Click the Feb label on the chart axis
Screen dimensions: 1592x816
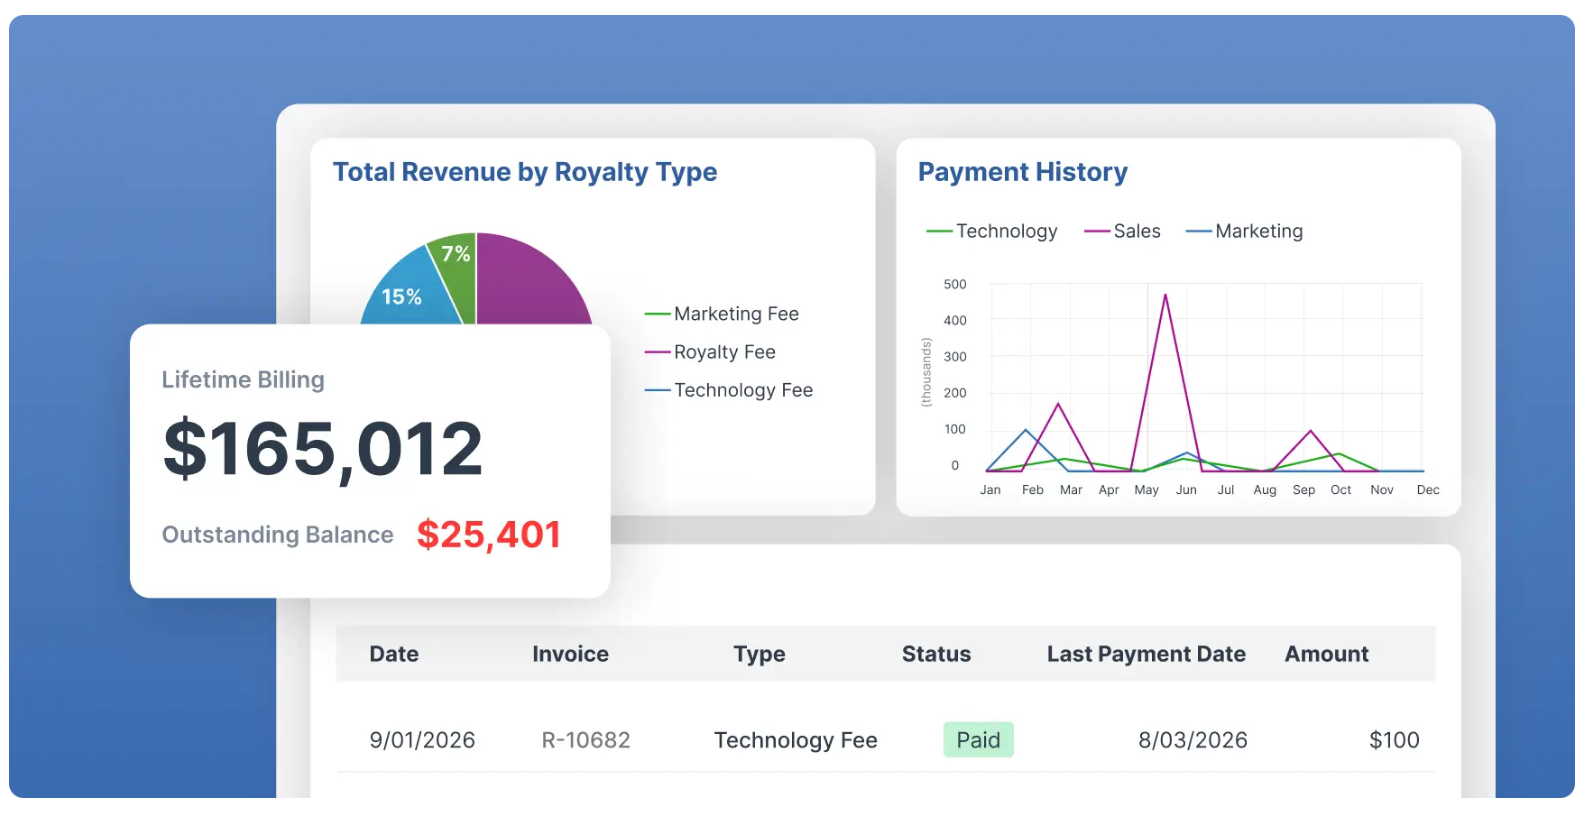point(1033,490)
